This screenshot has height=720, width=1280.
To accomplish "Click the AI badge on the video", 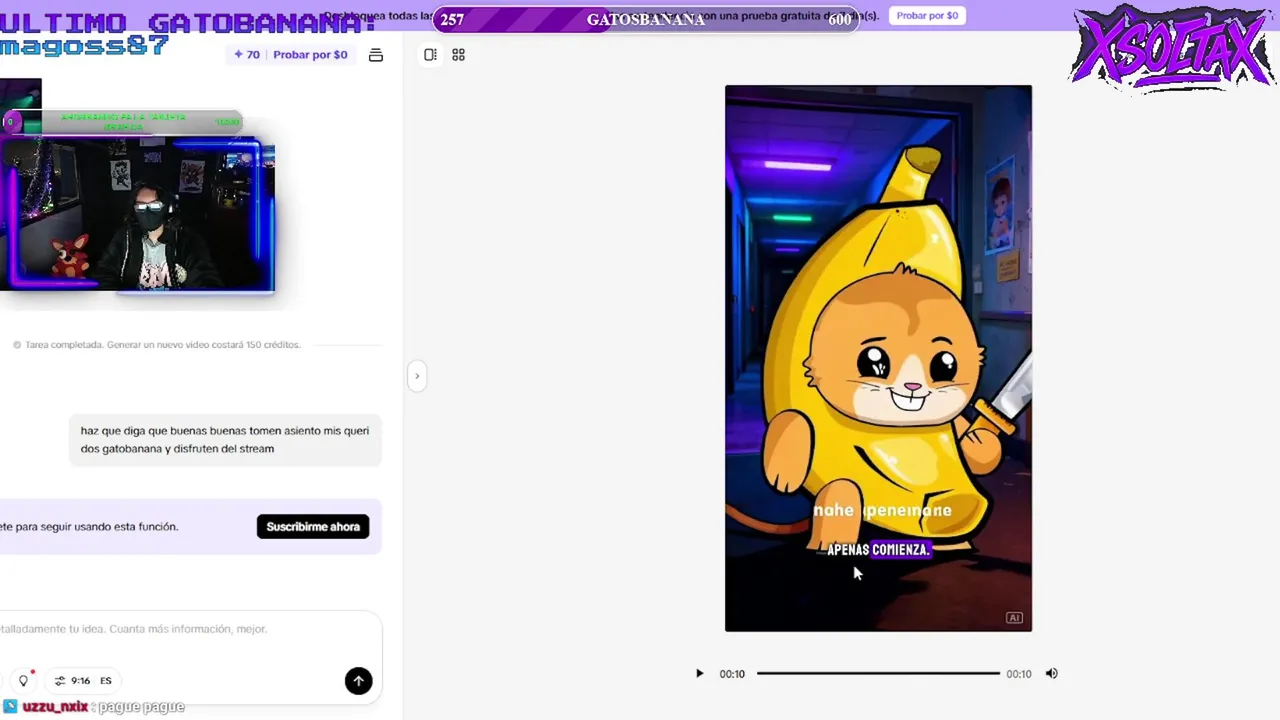I will pos(1014,618).
